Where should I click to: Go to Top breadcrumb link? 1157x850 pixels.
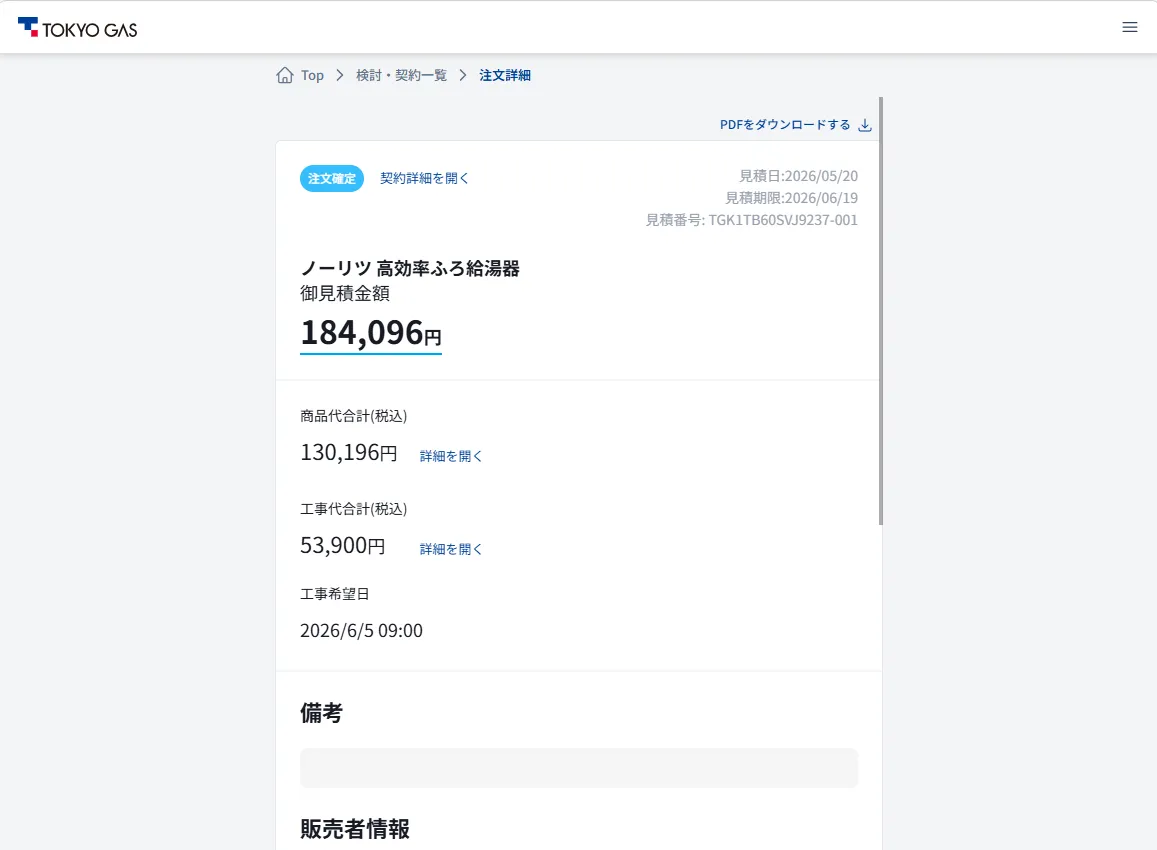pyautogui.click(x=312, y=75)
